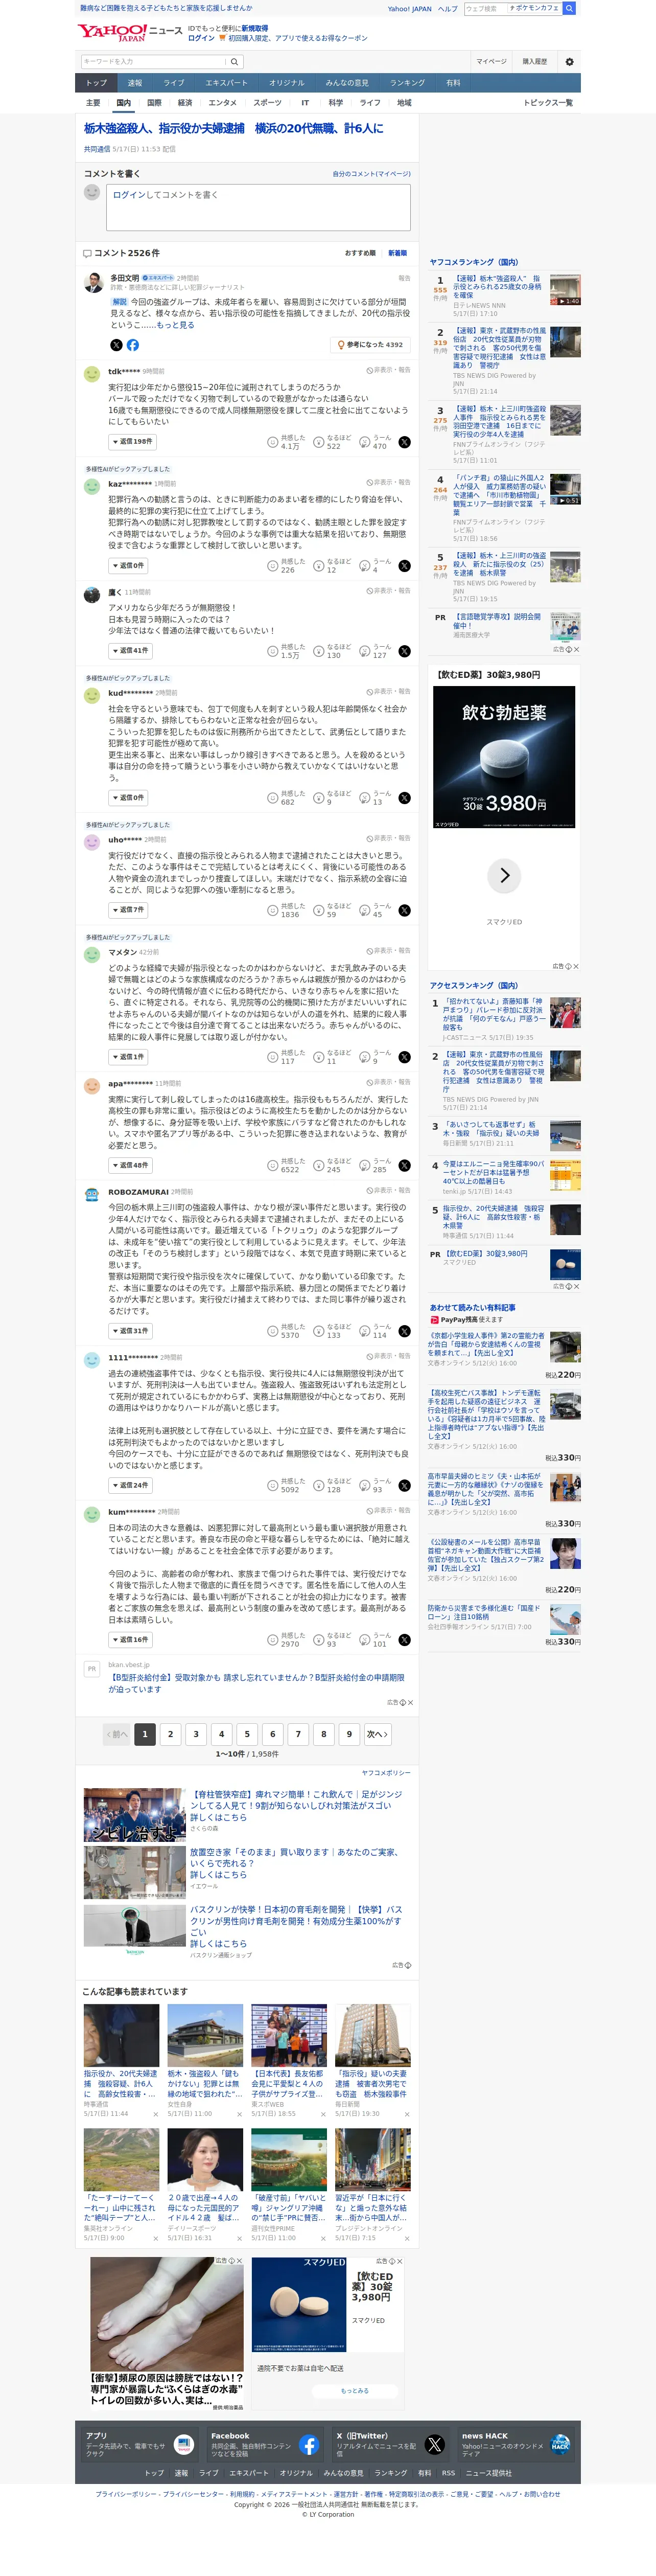
Task: Share kaz******** comment on X
Action: click(404, 566)
